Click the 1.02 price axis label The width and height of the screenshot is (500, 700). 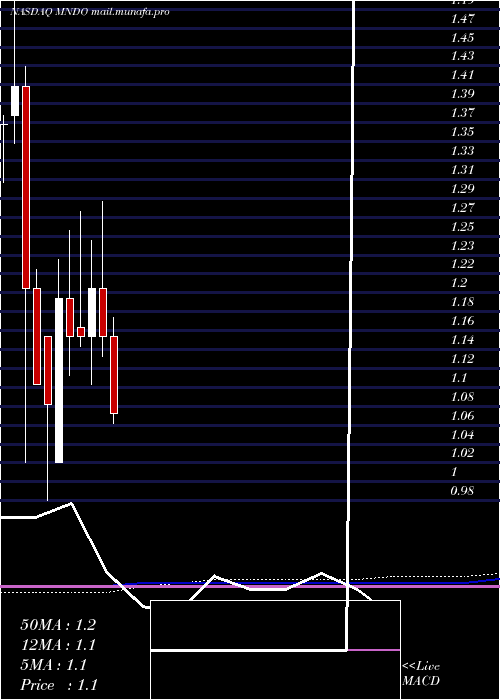462,453
